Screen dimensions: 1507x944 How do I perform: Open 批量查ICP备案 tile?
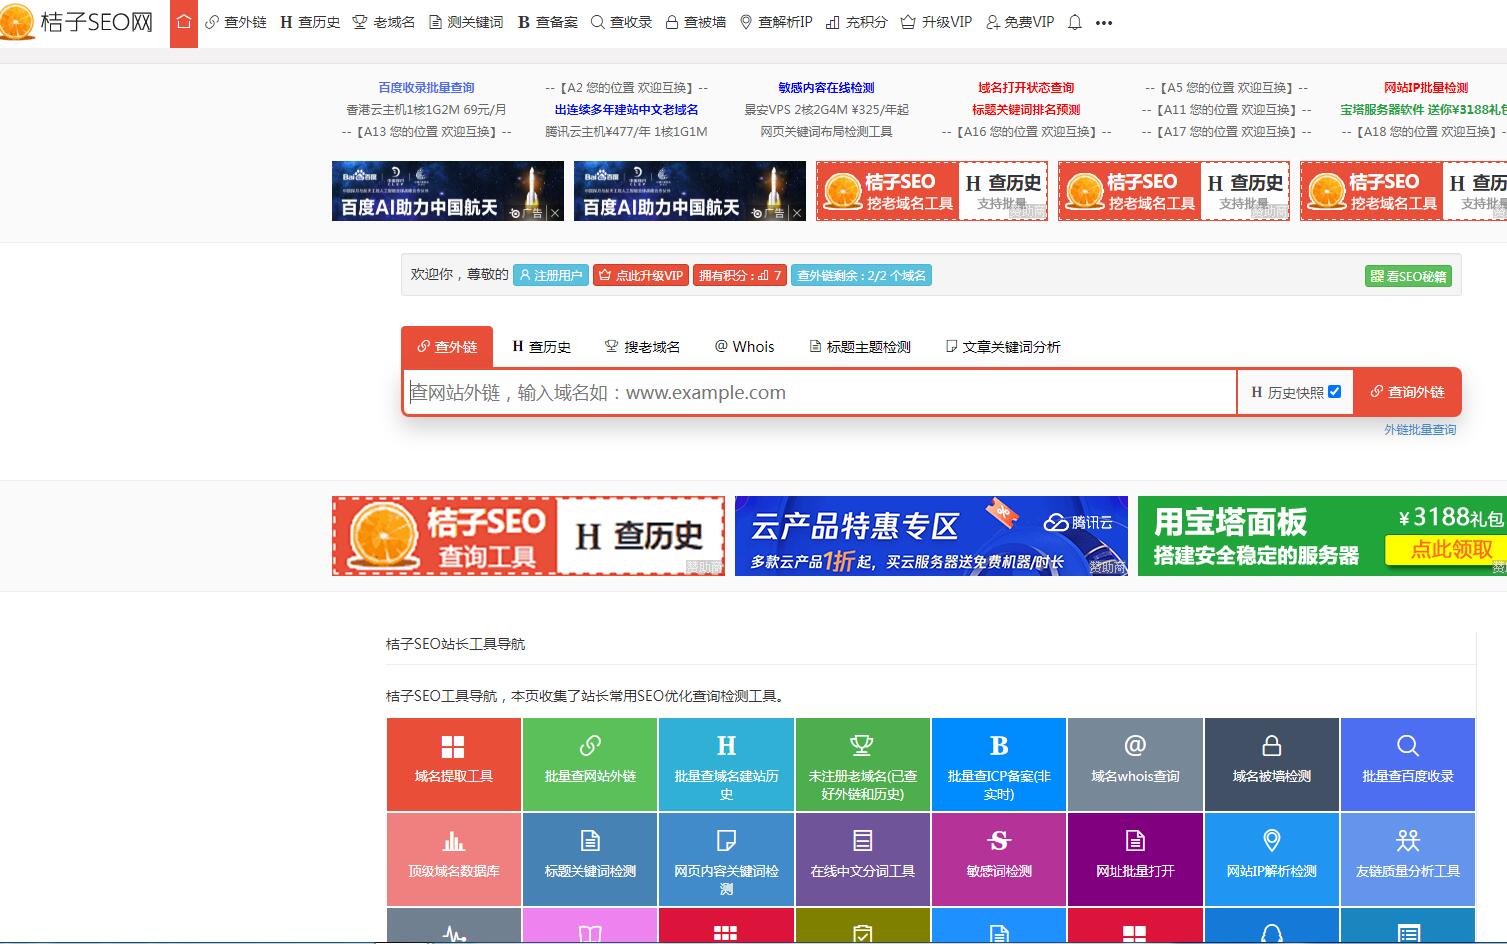999,764
